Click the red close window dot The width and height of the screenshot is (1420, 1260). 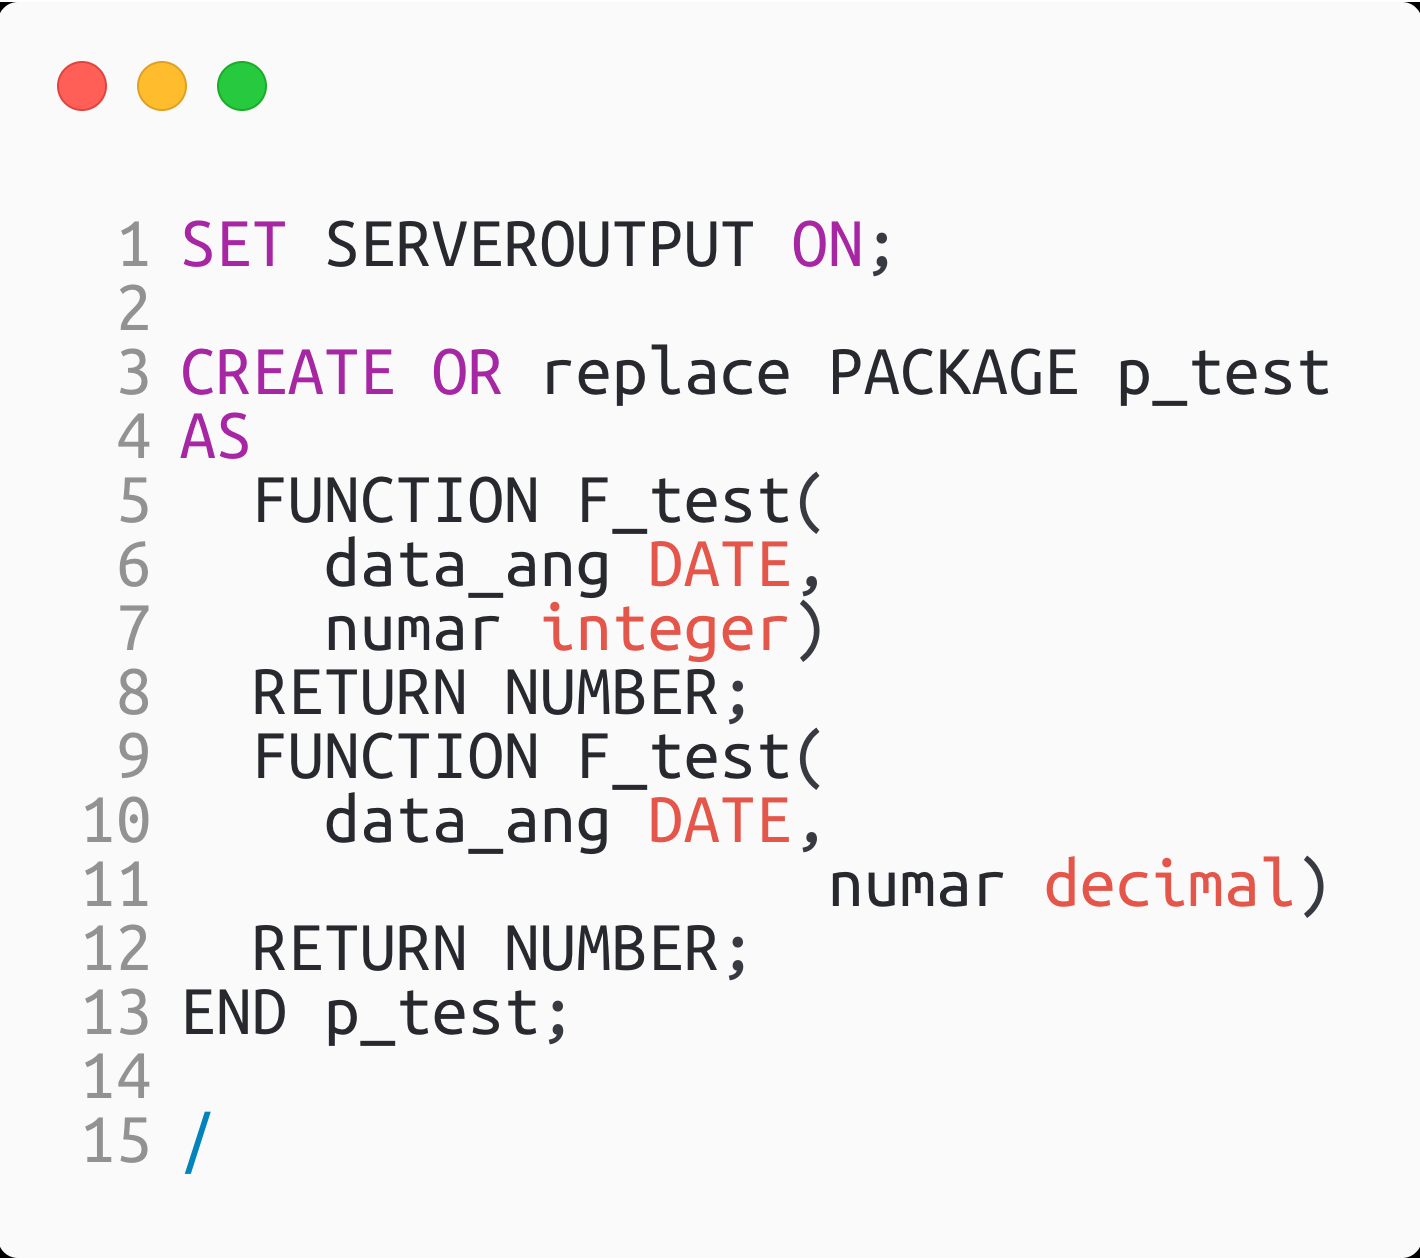pyautogui.click(x=82, y=86)
